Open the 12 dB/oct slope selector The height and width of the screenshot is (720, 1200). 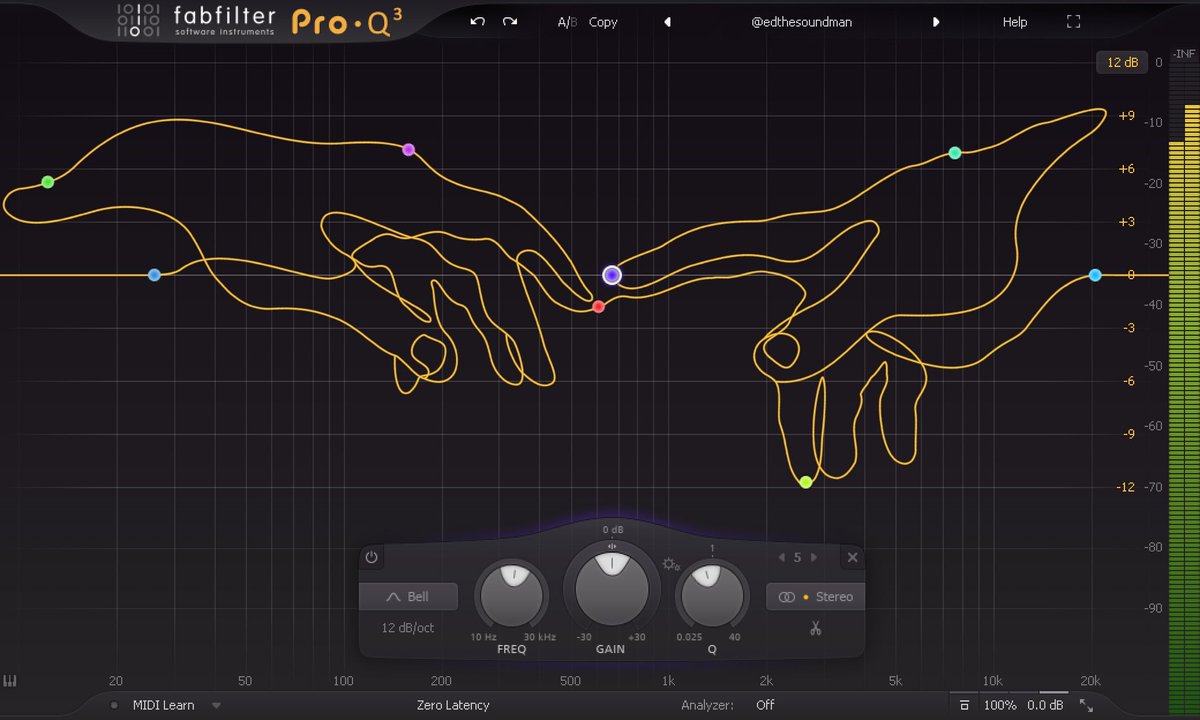point(408,628)
